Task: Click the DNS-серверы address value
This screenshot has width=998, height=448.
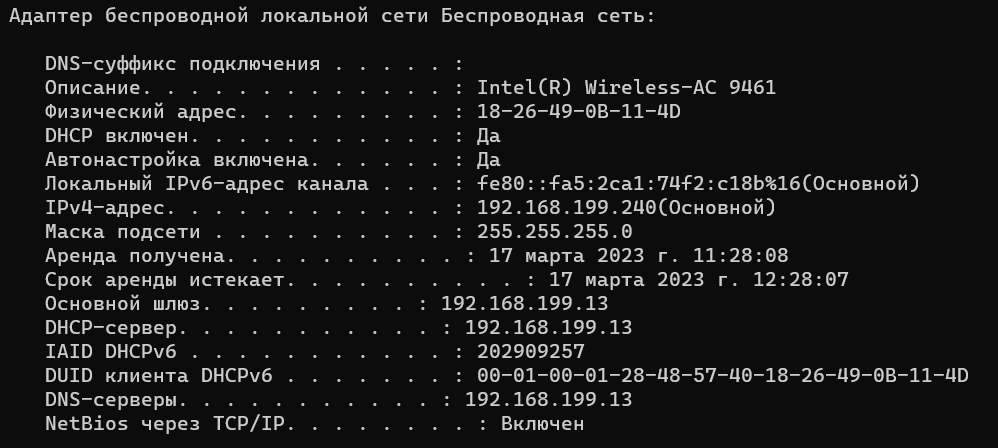Action: click(x=549, y=400)
